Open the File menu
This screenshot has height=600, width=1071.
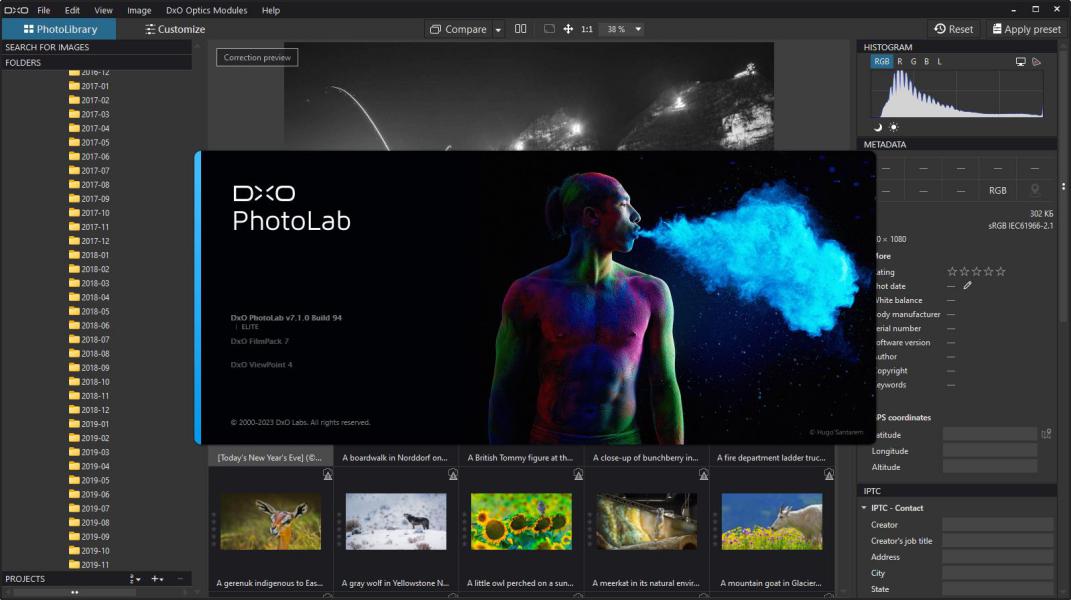44,10
